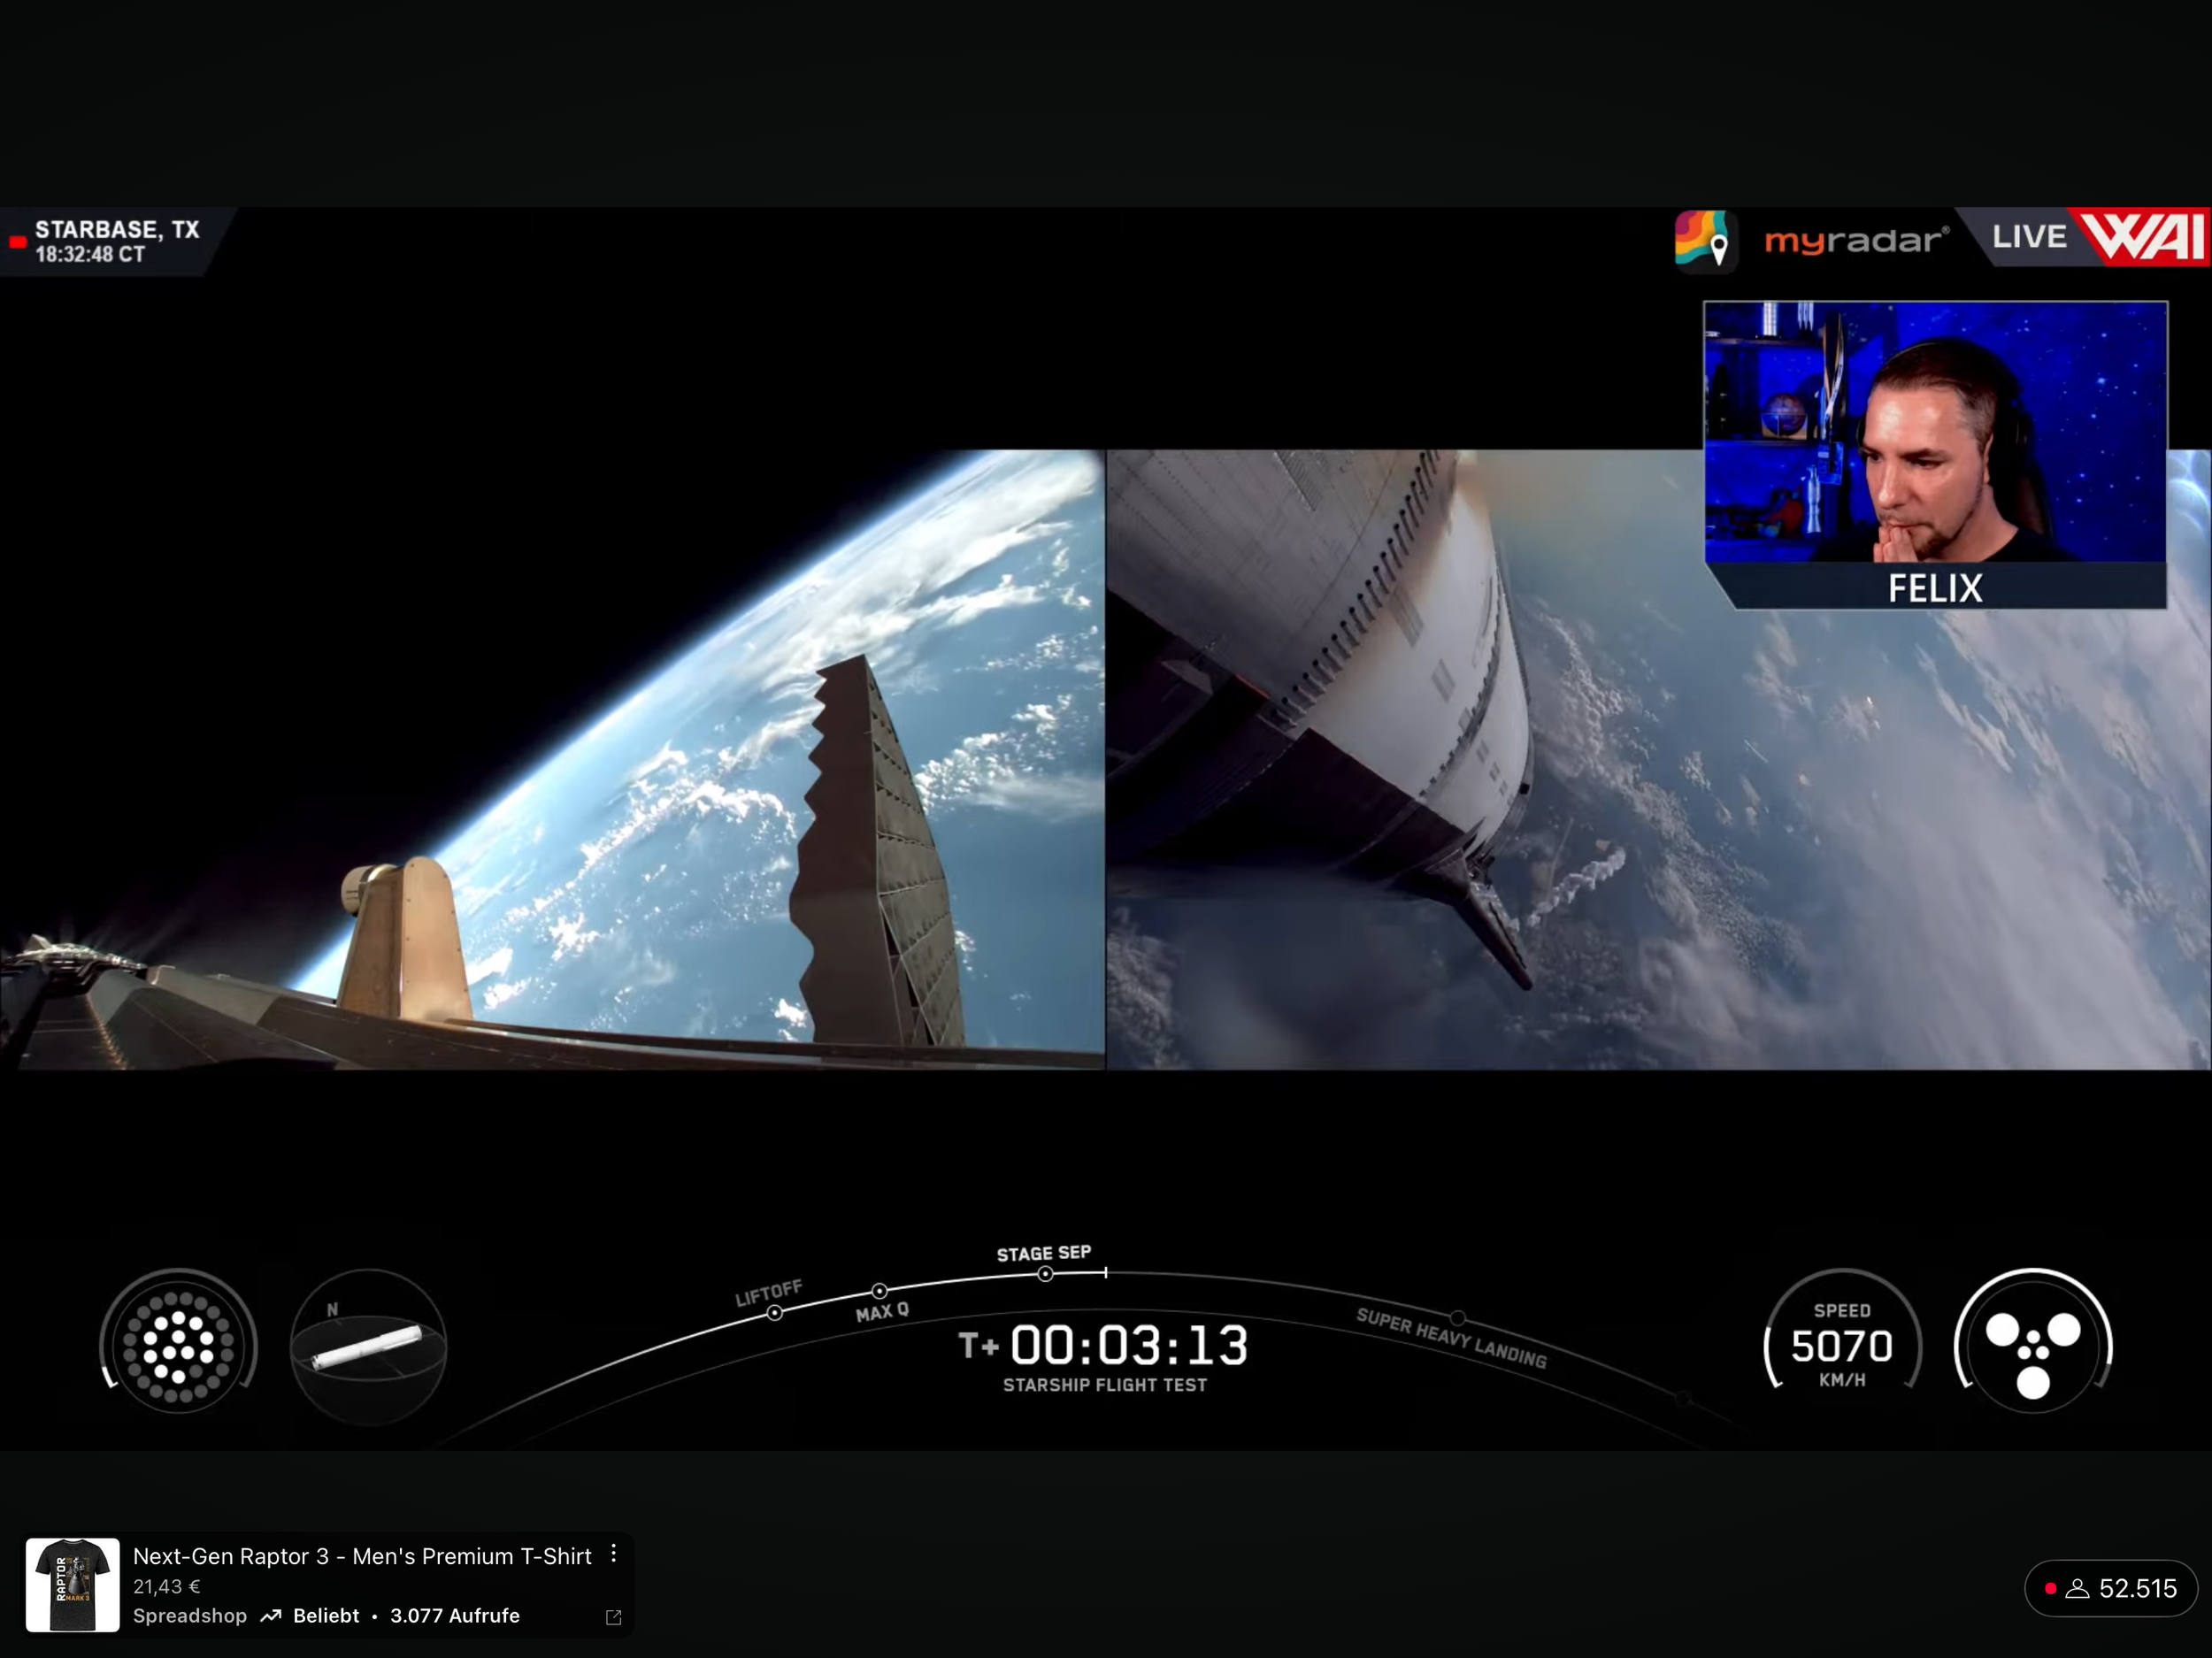The width and height of the screenshot is (2212, 1658).
Task: Open Next-Gen Raptor 3 T-Shirt title link
Action: pyautogui.click(x=362, y=1556)
